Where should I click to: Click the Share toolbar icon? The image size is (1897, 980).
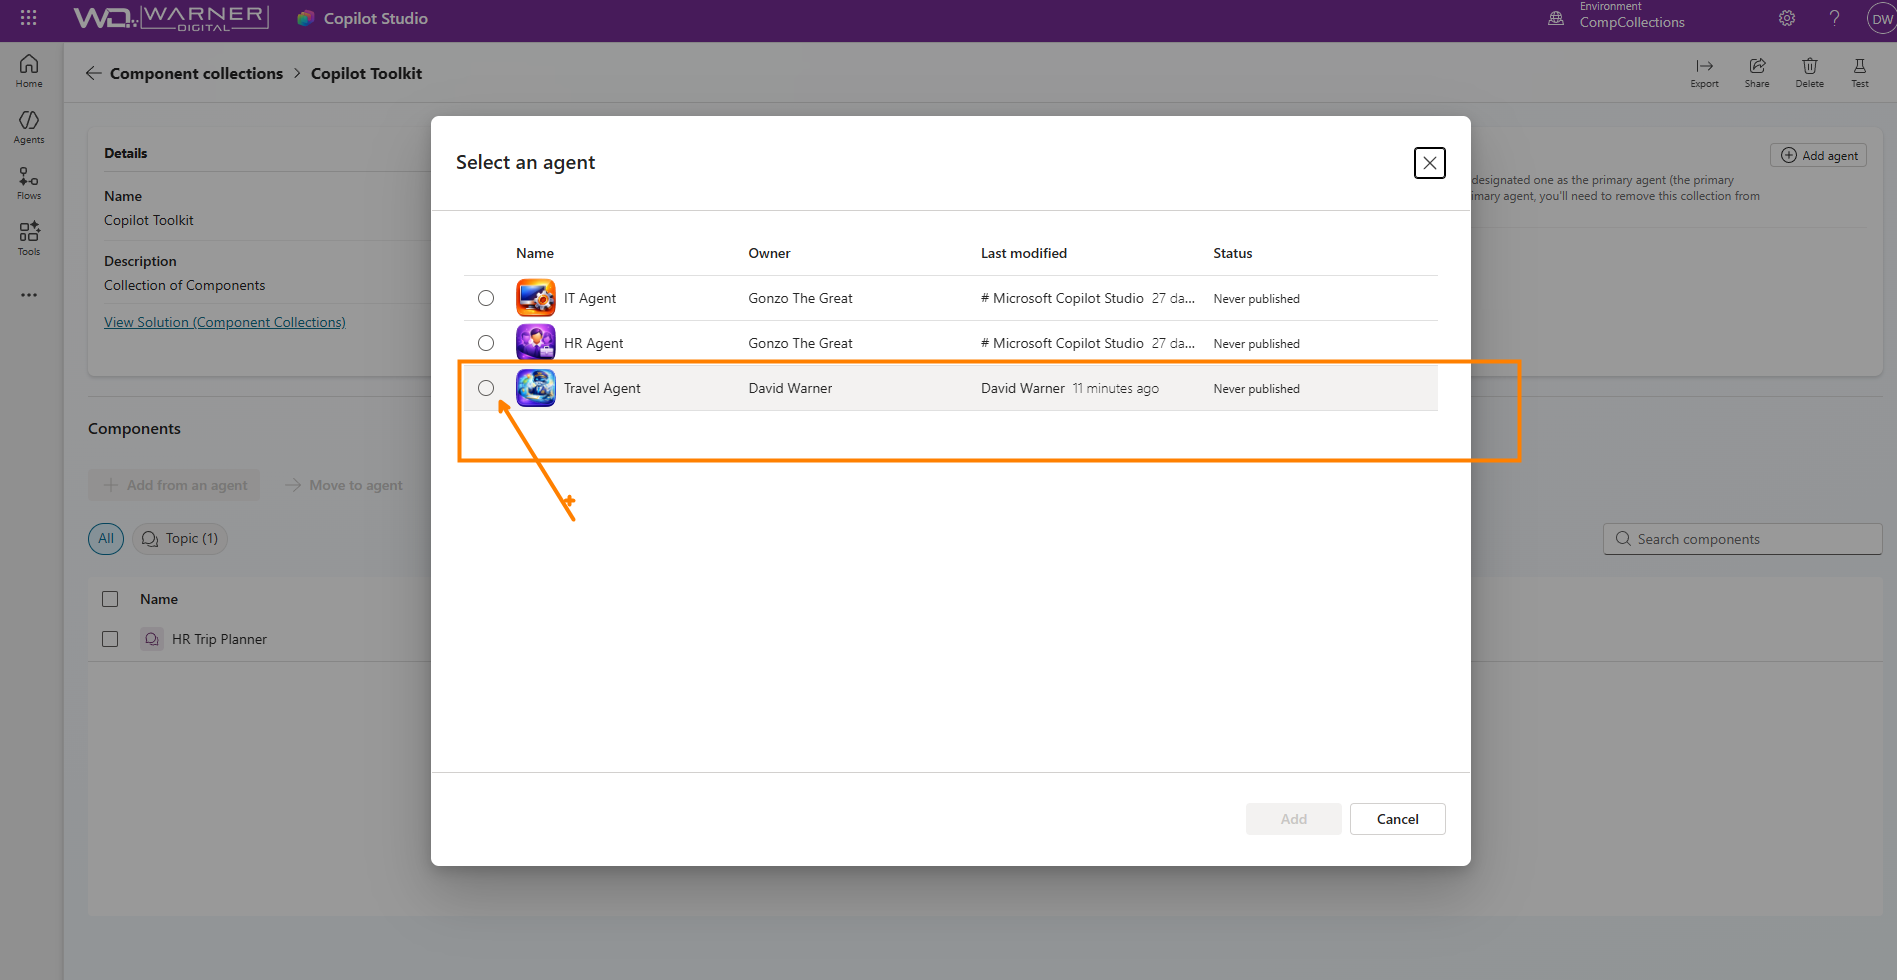tap(1757, 72)
